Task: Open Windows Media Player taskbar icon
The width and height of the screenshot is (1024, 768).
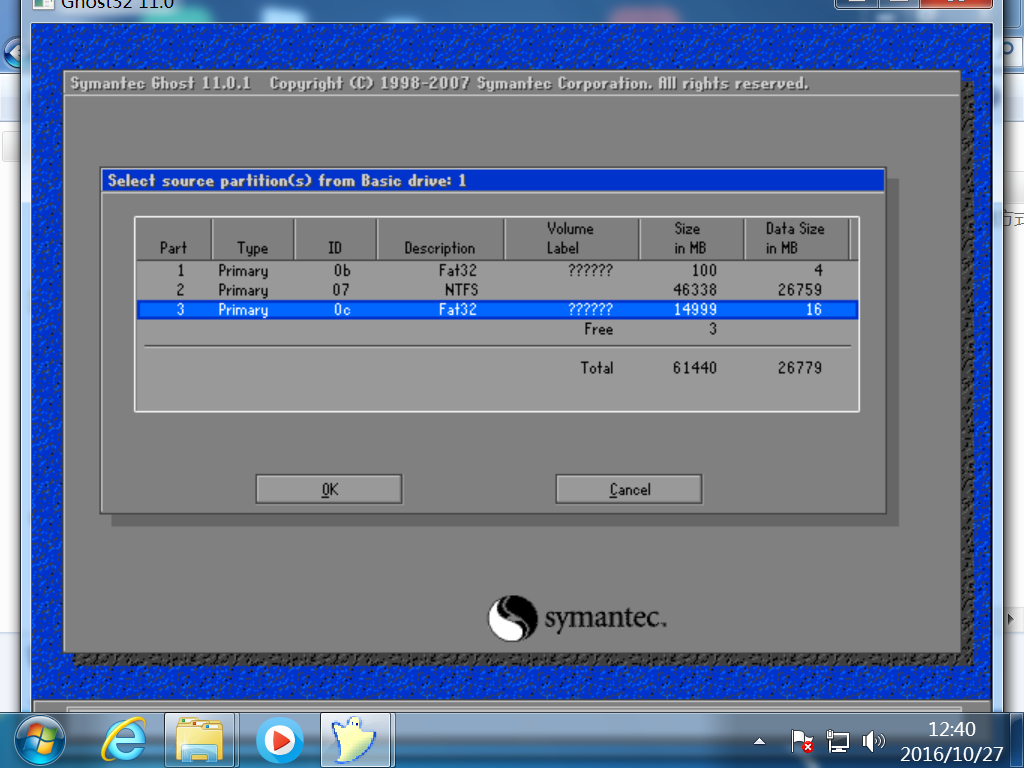Action: click(x=280, y=741)
